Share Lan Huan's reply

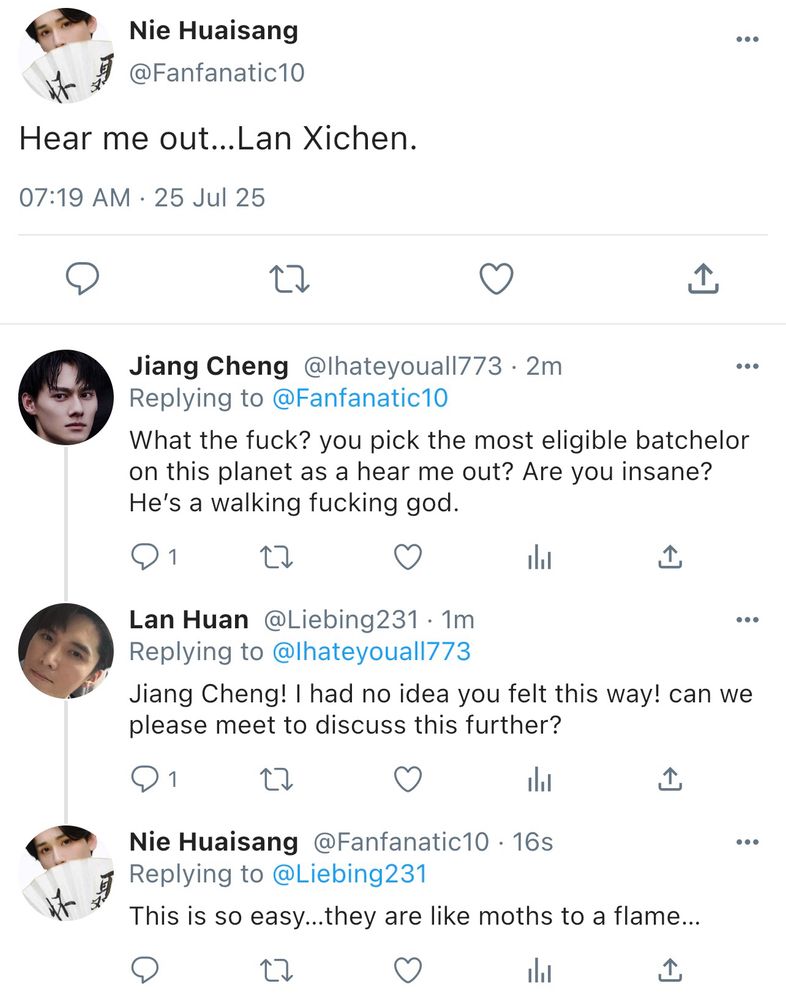671,778
